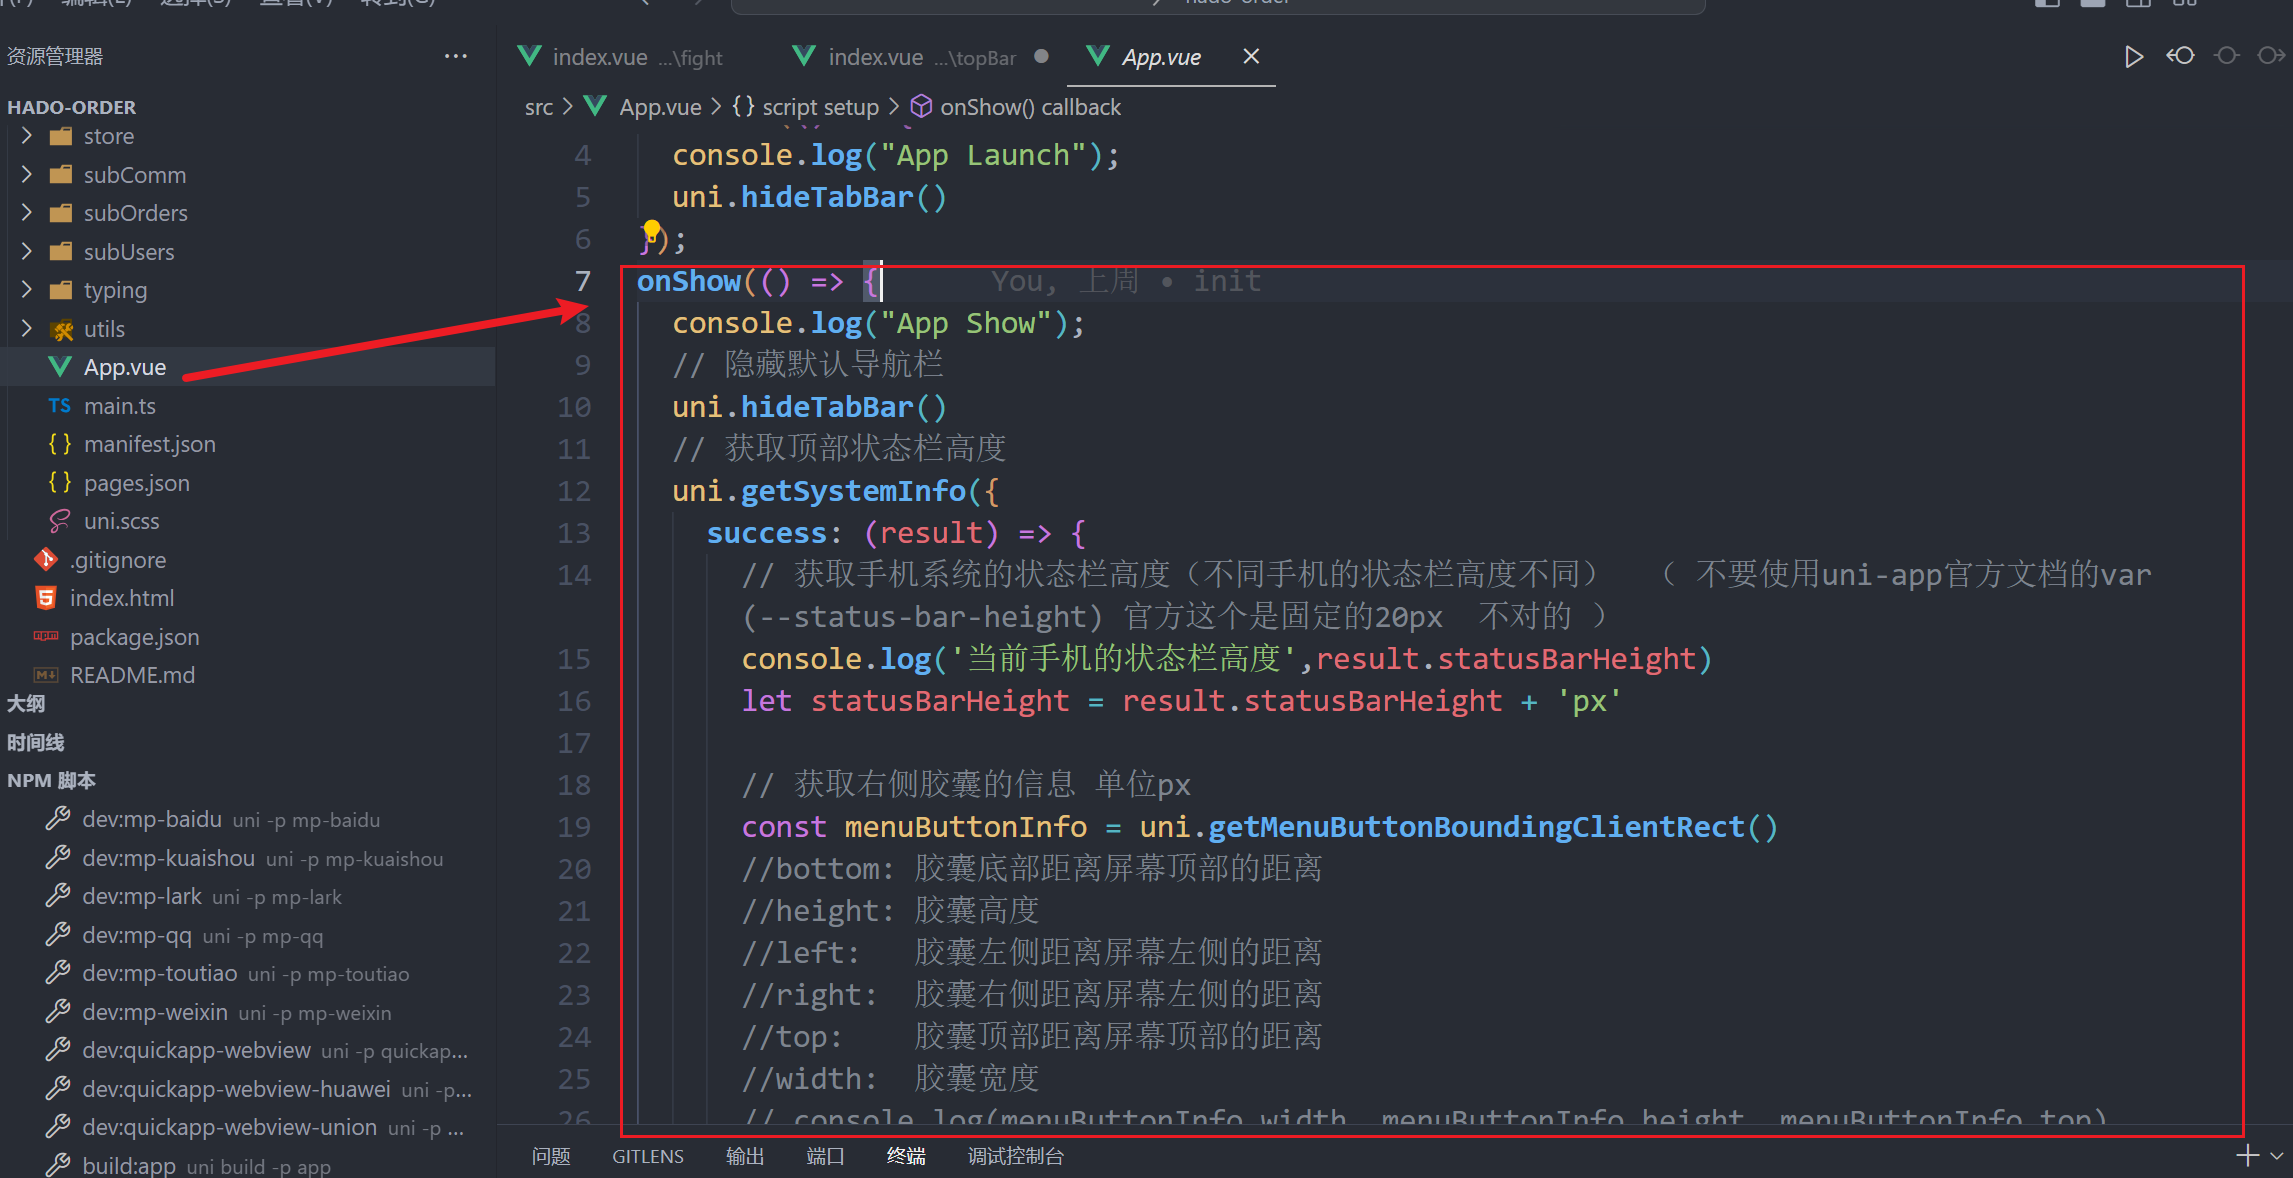Click the Run/Debug play icon

coord(2132,57)
